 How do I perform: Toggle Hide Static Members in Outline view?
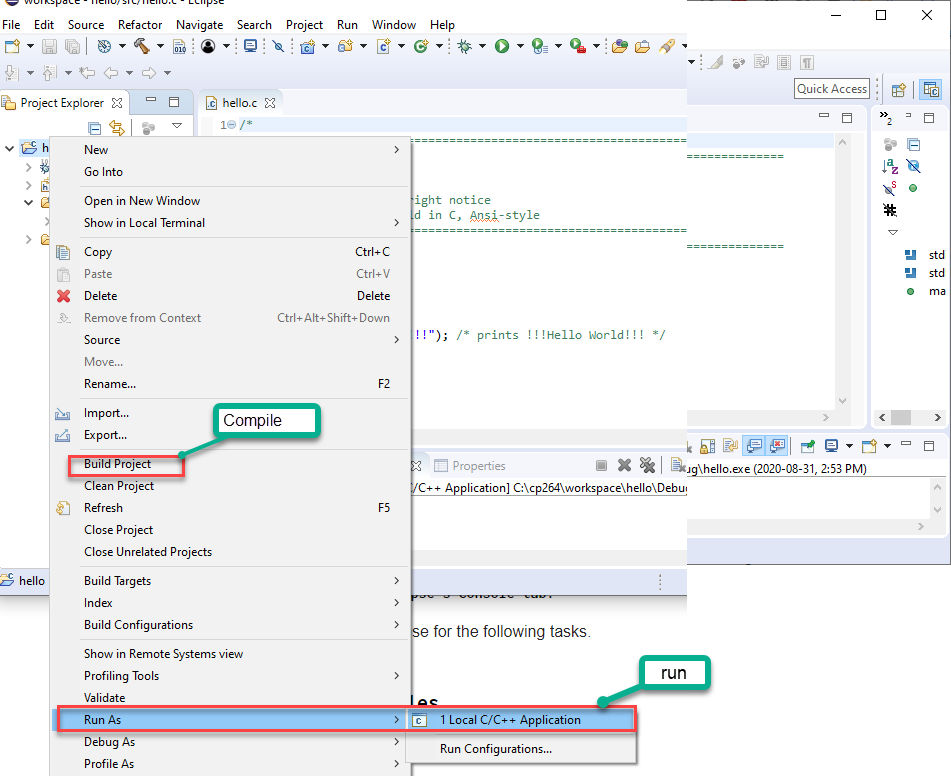(x=890, y=189)
